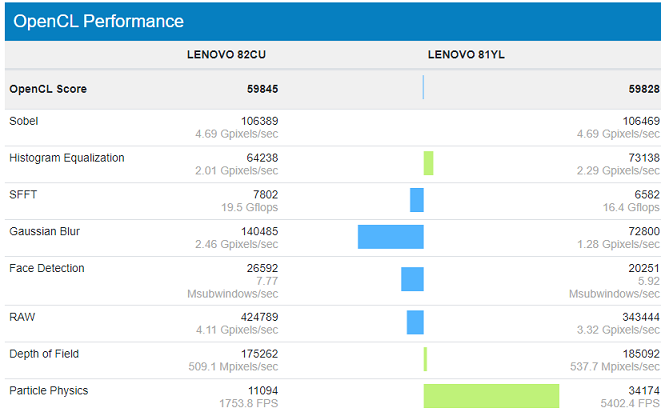Click the 4.11 Gpixels/sec value
The height and width of the screenshot is (416, 661).
[x=237, y=330]
